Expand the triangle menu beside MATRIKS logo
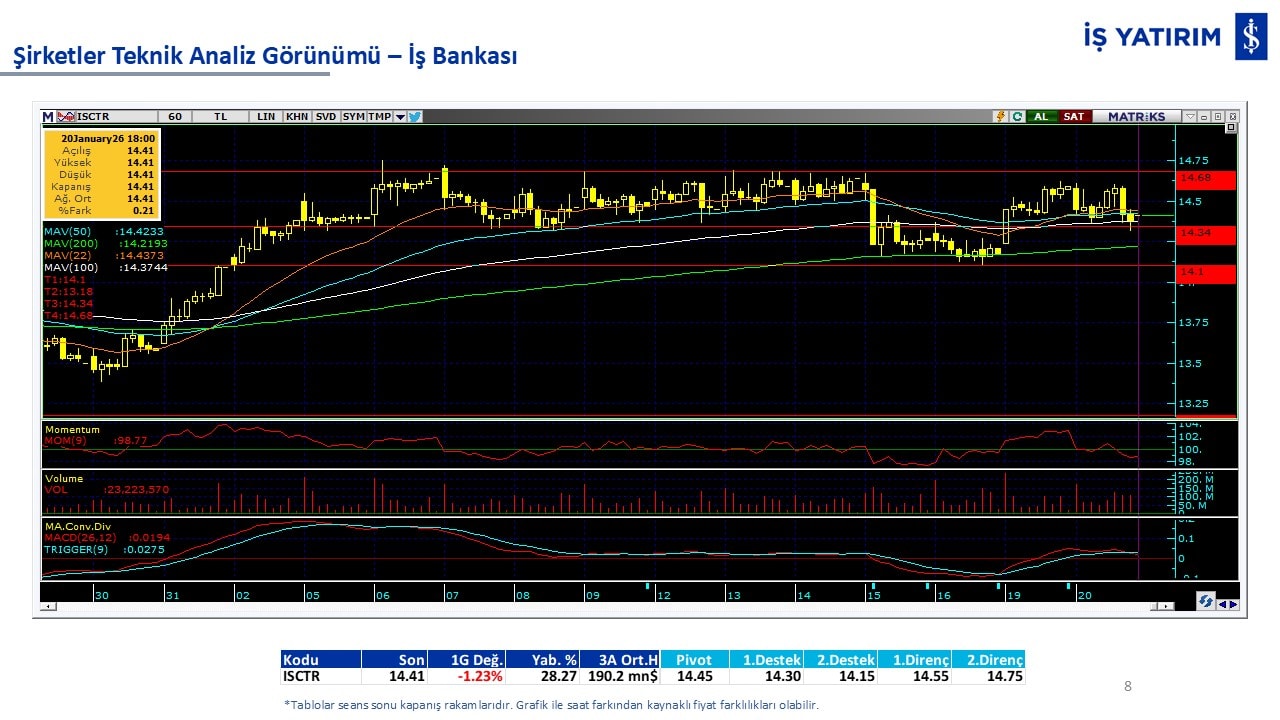This screenshot has height=720, width=1280. click(1189, 117)
